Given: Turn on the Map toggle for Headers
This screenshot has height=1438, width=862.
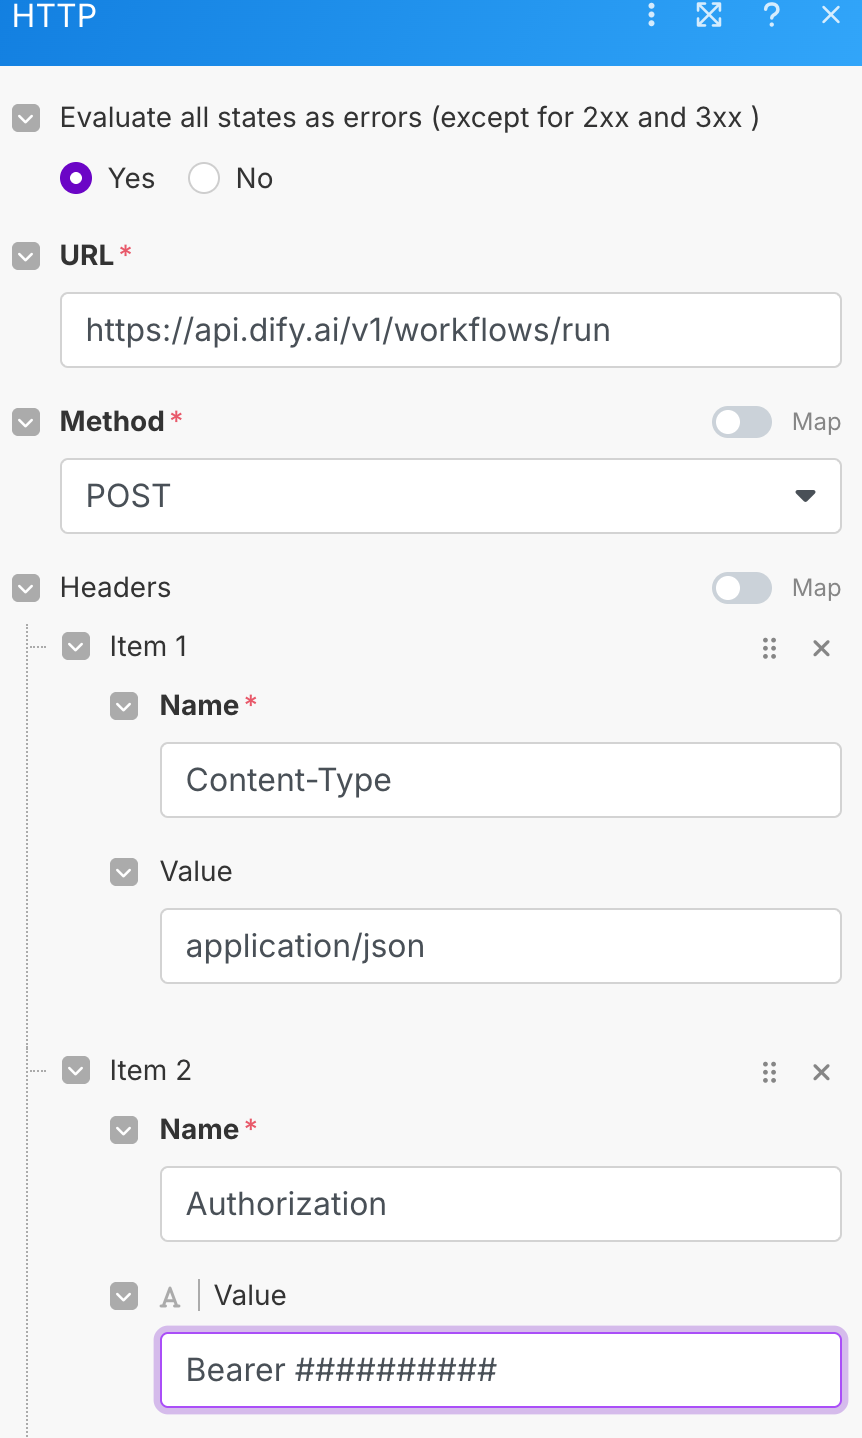Looking at the screenshot, I should 741,588.
